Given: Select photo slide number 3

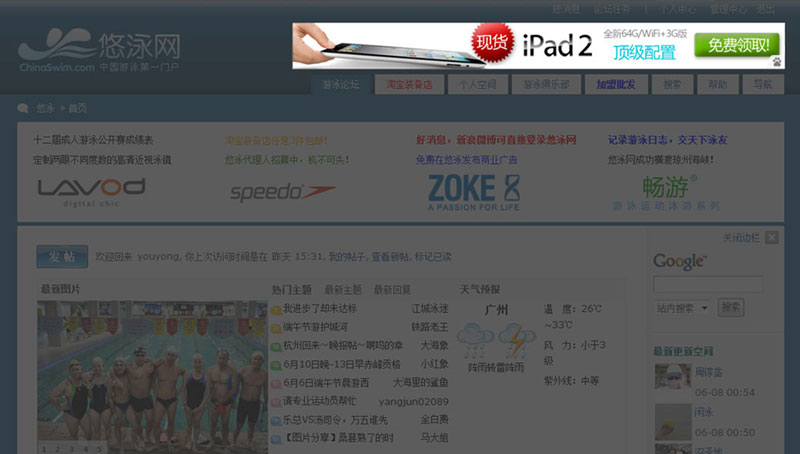Looking at the screenshot, I should [72, 449].
